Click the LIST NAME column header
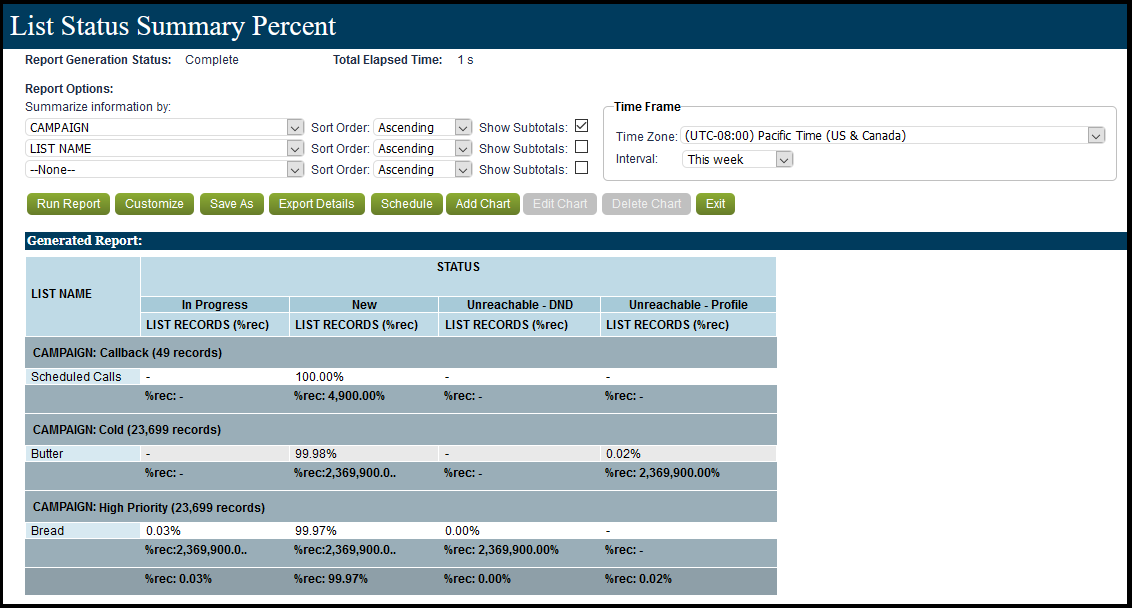This screenshot has width=1132, height=608. coord(83,296)
